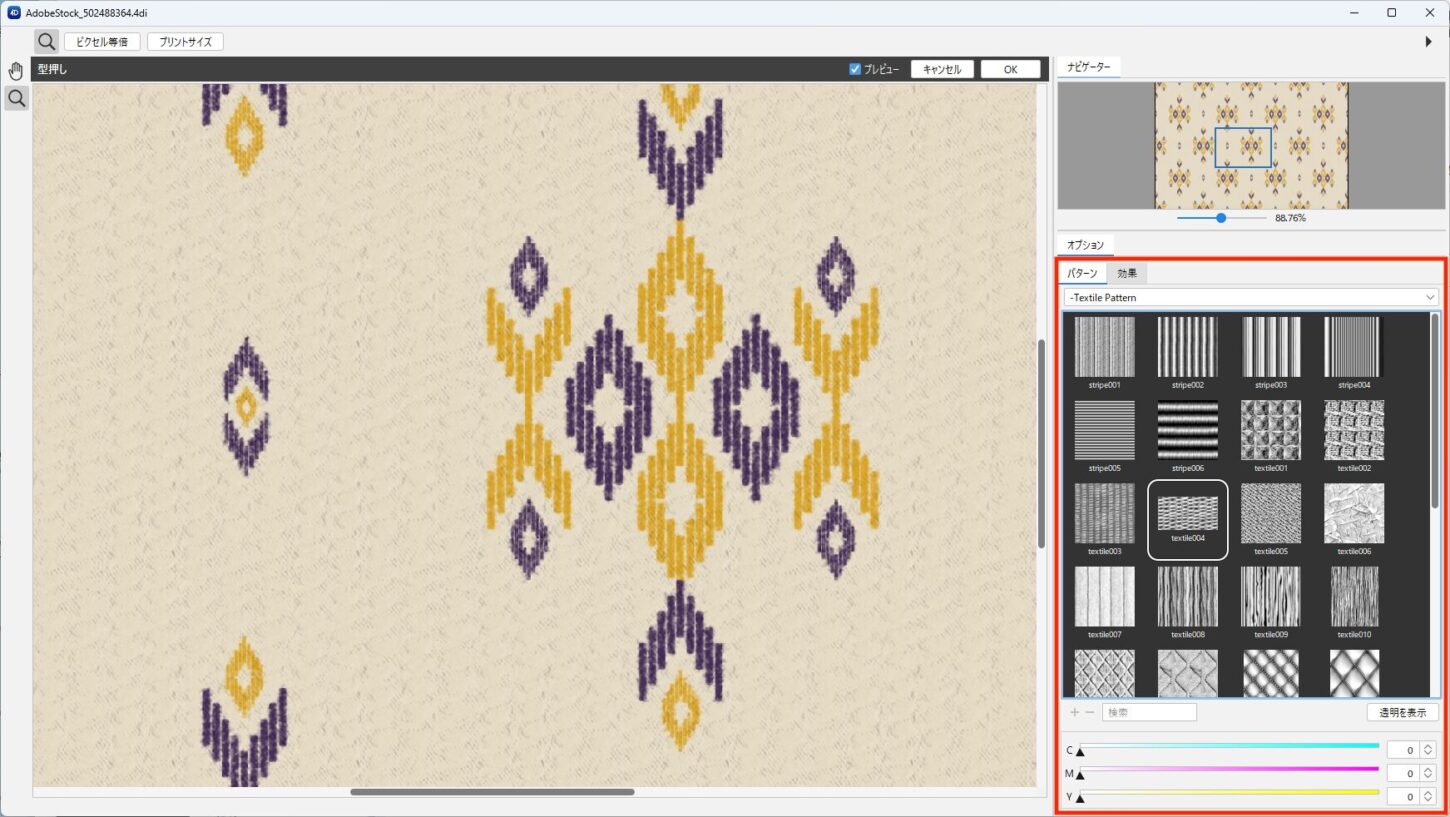Screen dimensions: 1450x817
Task: Click the キャンセル button
Action: point(942,70)
